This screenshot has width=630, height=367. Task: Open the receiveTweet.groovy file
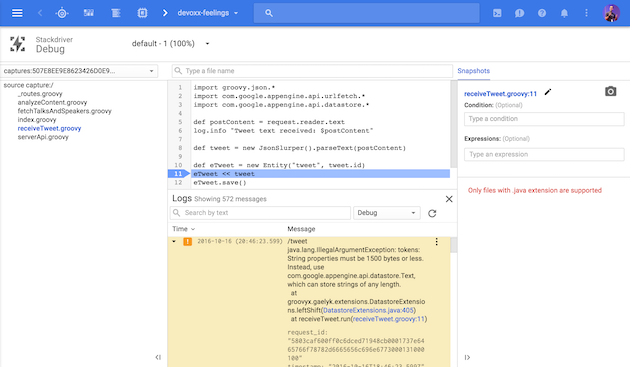coord(49,128)
